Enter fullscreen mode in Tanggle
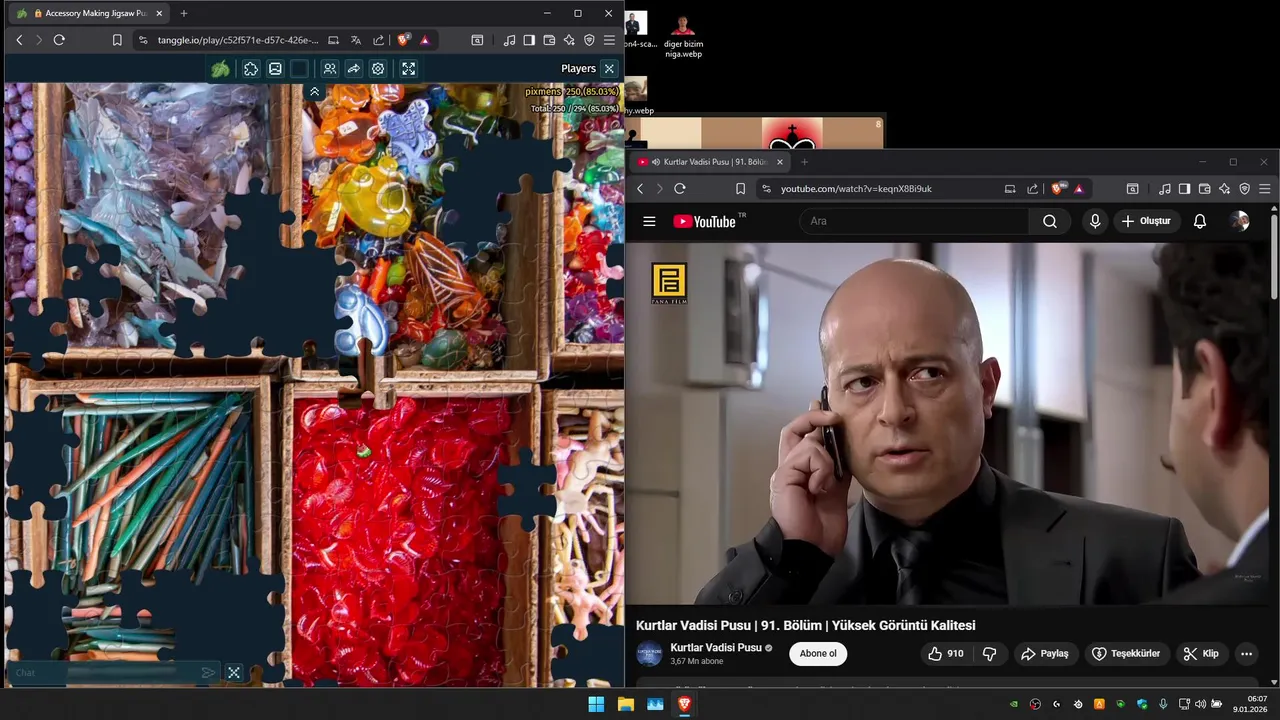The height and width of the screenshot is (720, 1280). [408, 69]
